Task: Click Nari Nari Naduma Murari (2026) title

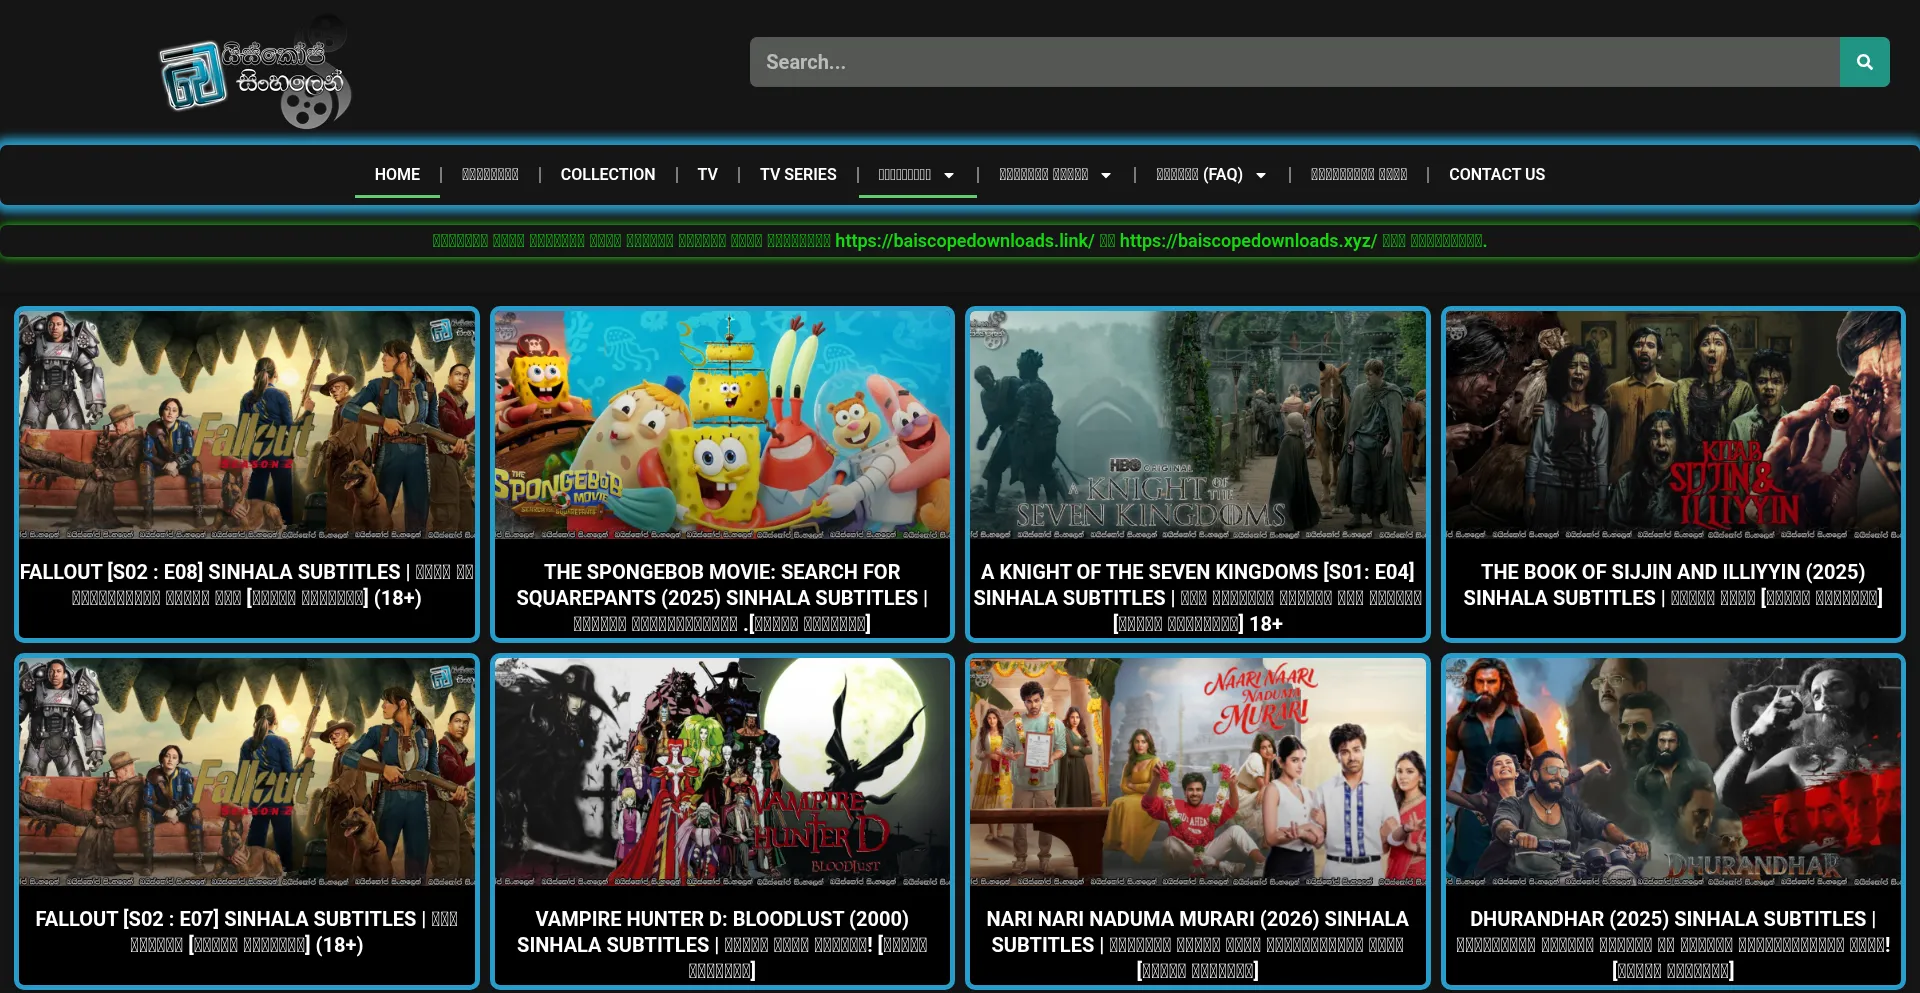Action: coord(1198,945)
